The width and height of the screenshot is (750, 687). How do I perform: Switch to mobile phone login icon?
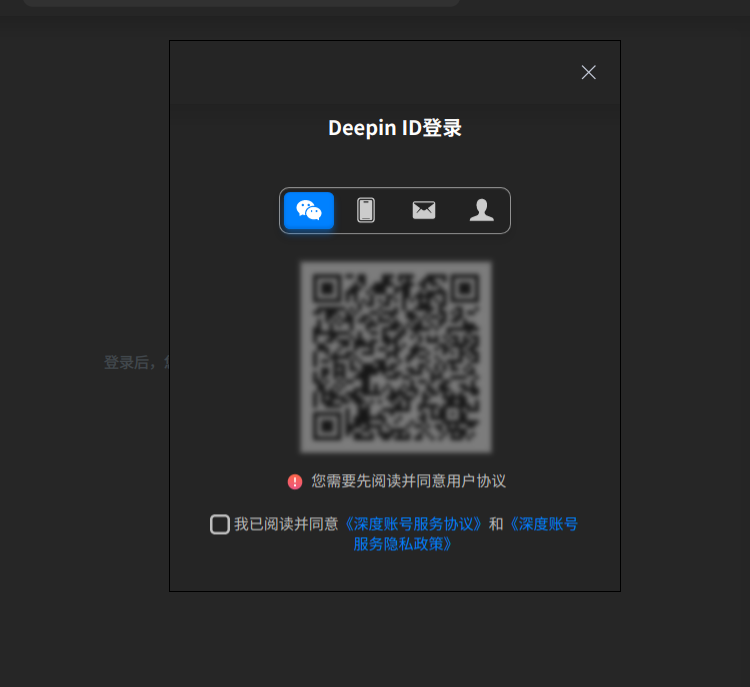click(366, 211)
